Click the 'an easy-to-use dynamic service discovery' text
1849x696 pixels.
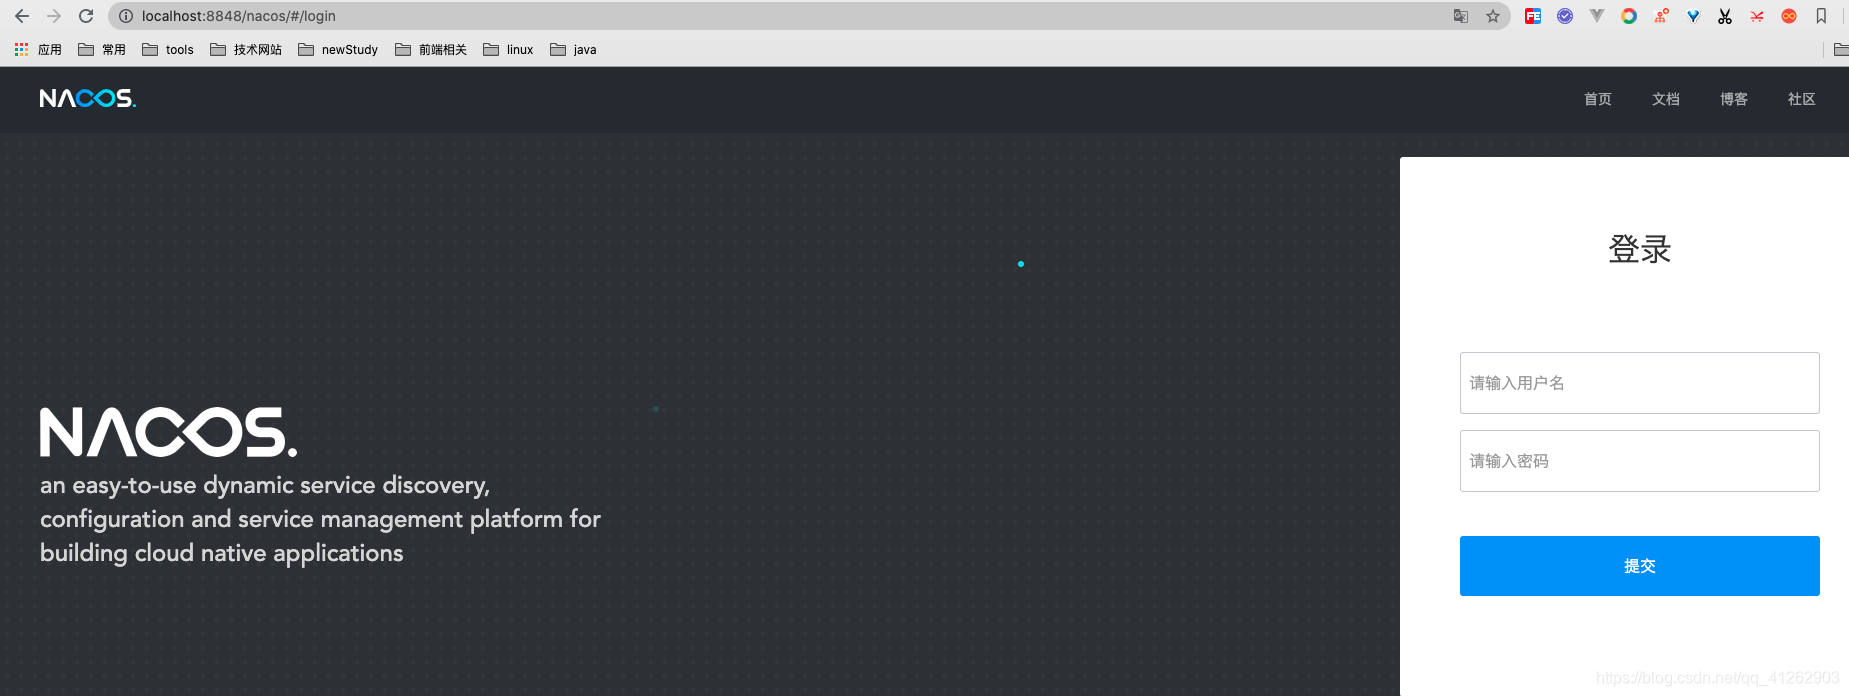click(265, 485)
